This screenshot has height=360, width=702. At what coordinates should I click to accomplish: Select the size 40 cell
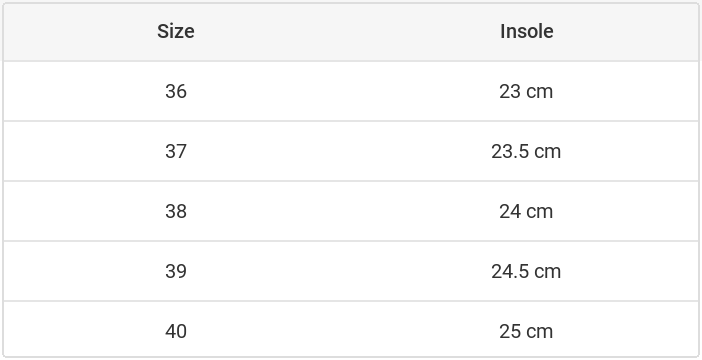176,331
